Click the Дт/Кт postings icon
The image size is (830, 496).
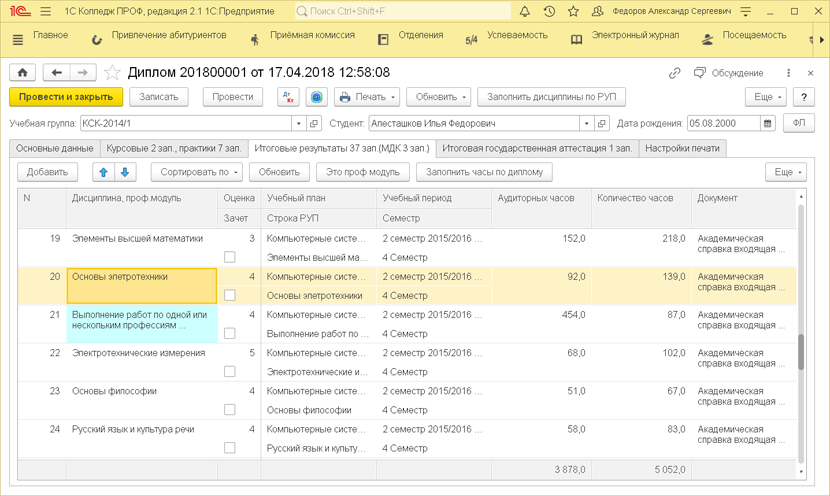click(288, 97)
